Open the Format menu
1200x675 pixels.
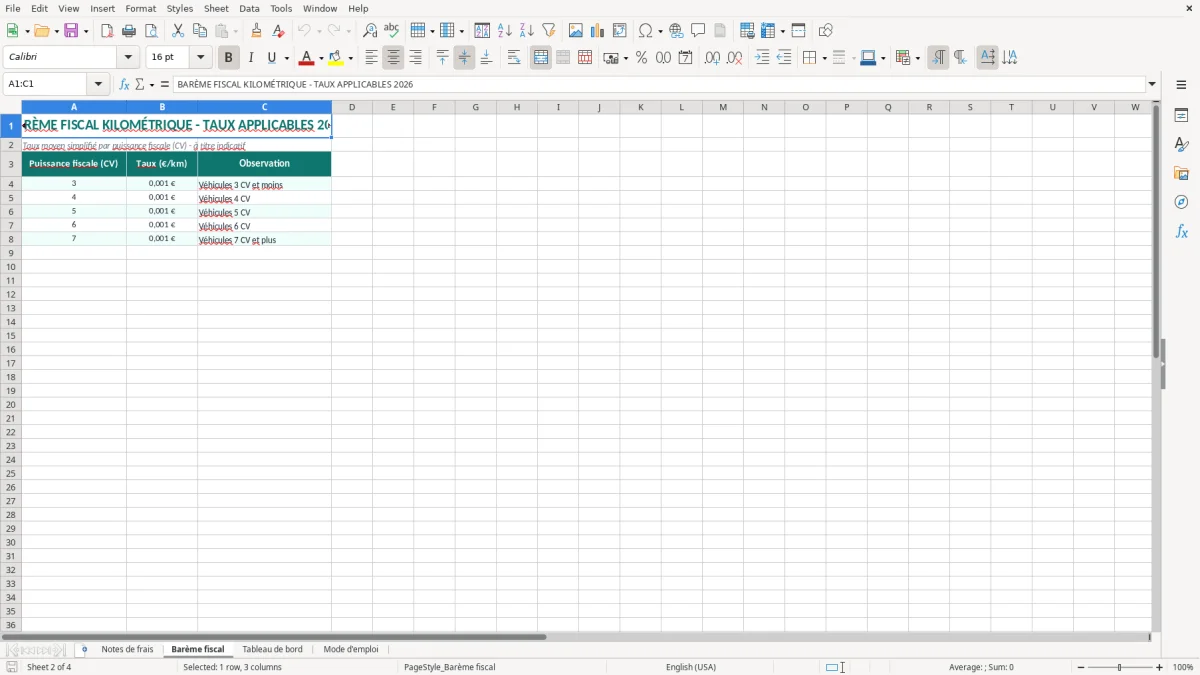(x=141, y=8)
